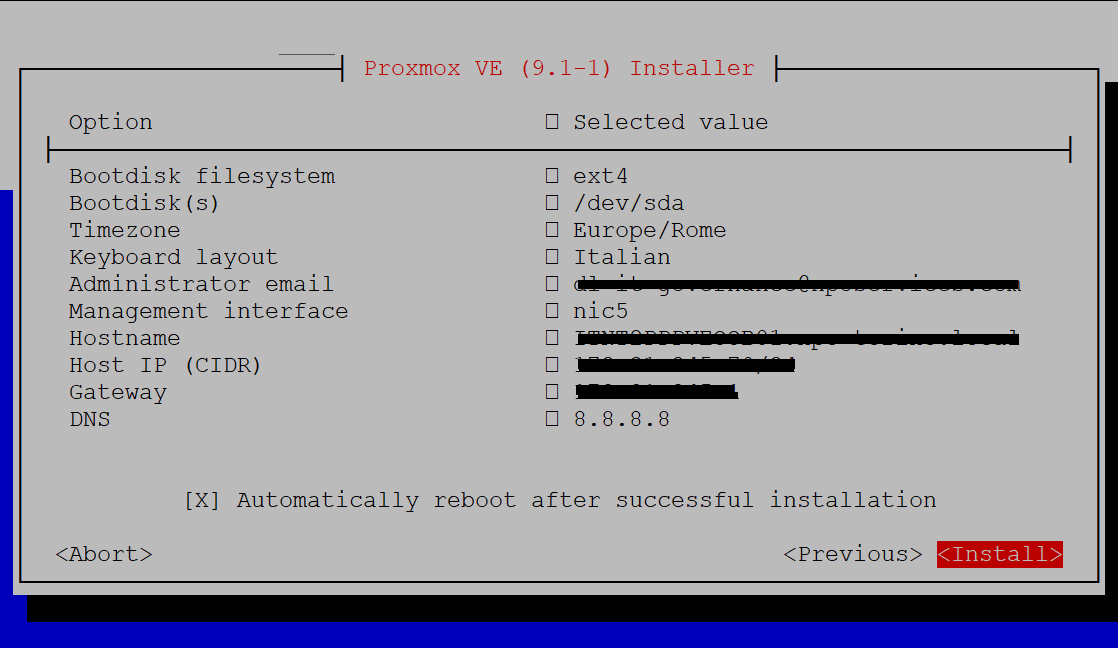The image size is (1118, 649).
Task: Click the /dev/sda bootdisk value
Action: (628, 204)
